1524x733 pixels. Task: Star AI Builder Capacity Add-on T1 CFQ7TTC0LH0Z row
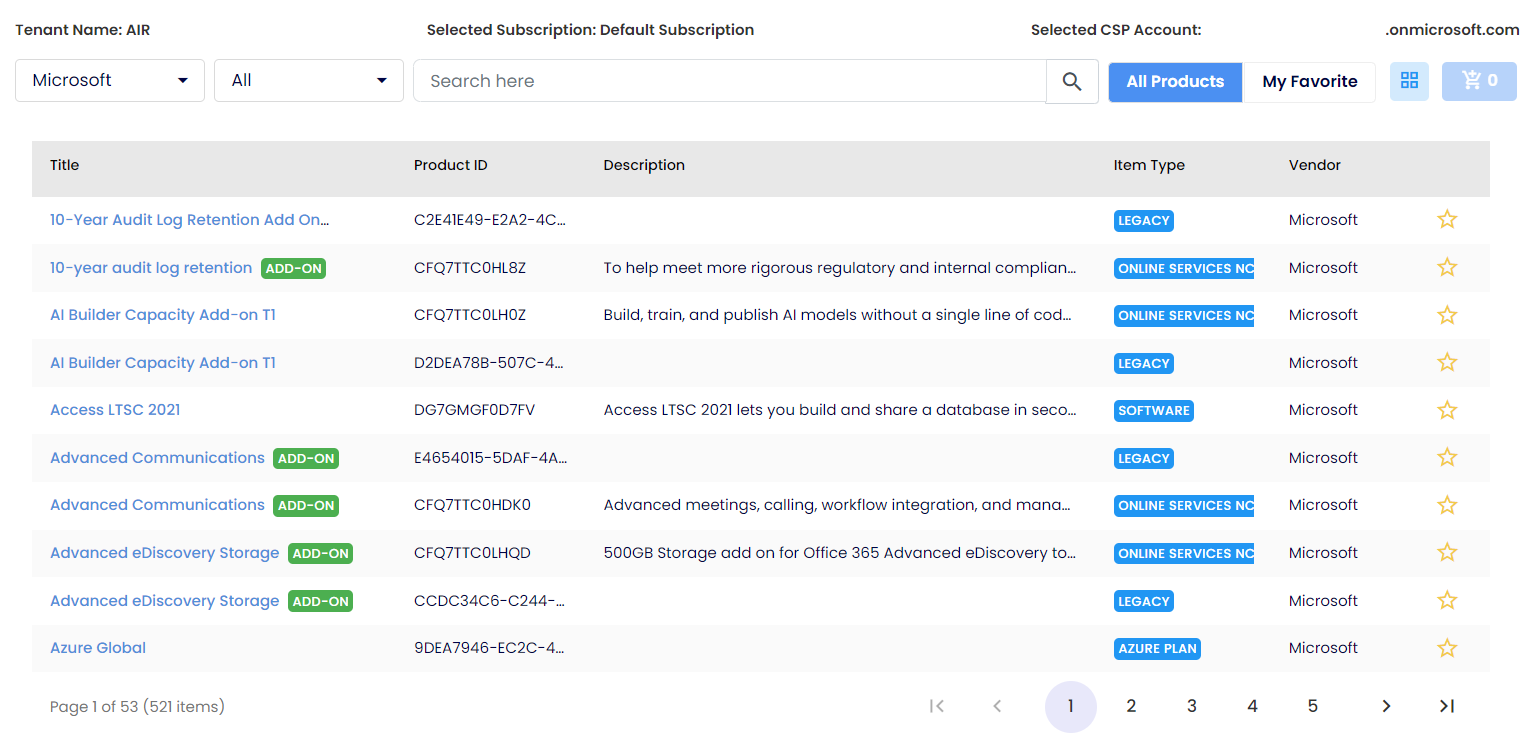[1447, 315]
